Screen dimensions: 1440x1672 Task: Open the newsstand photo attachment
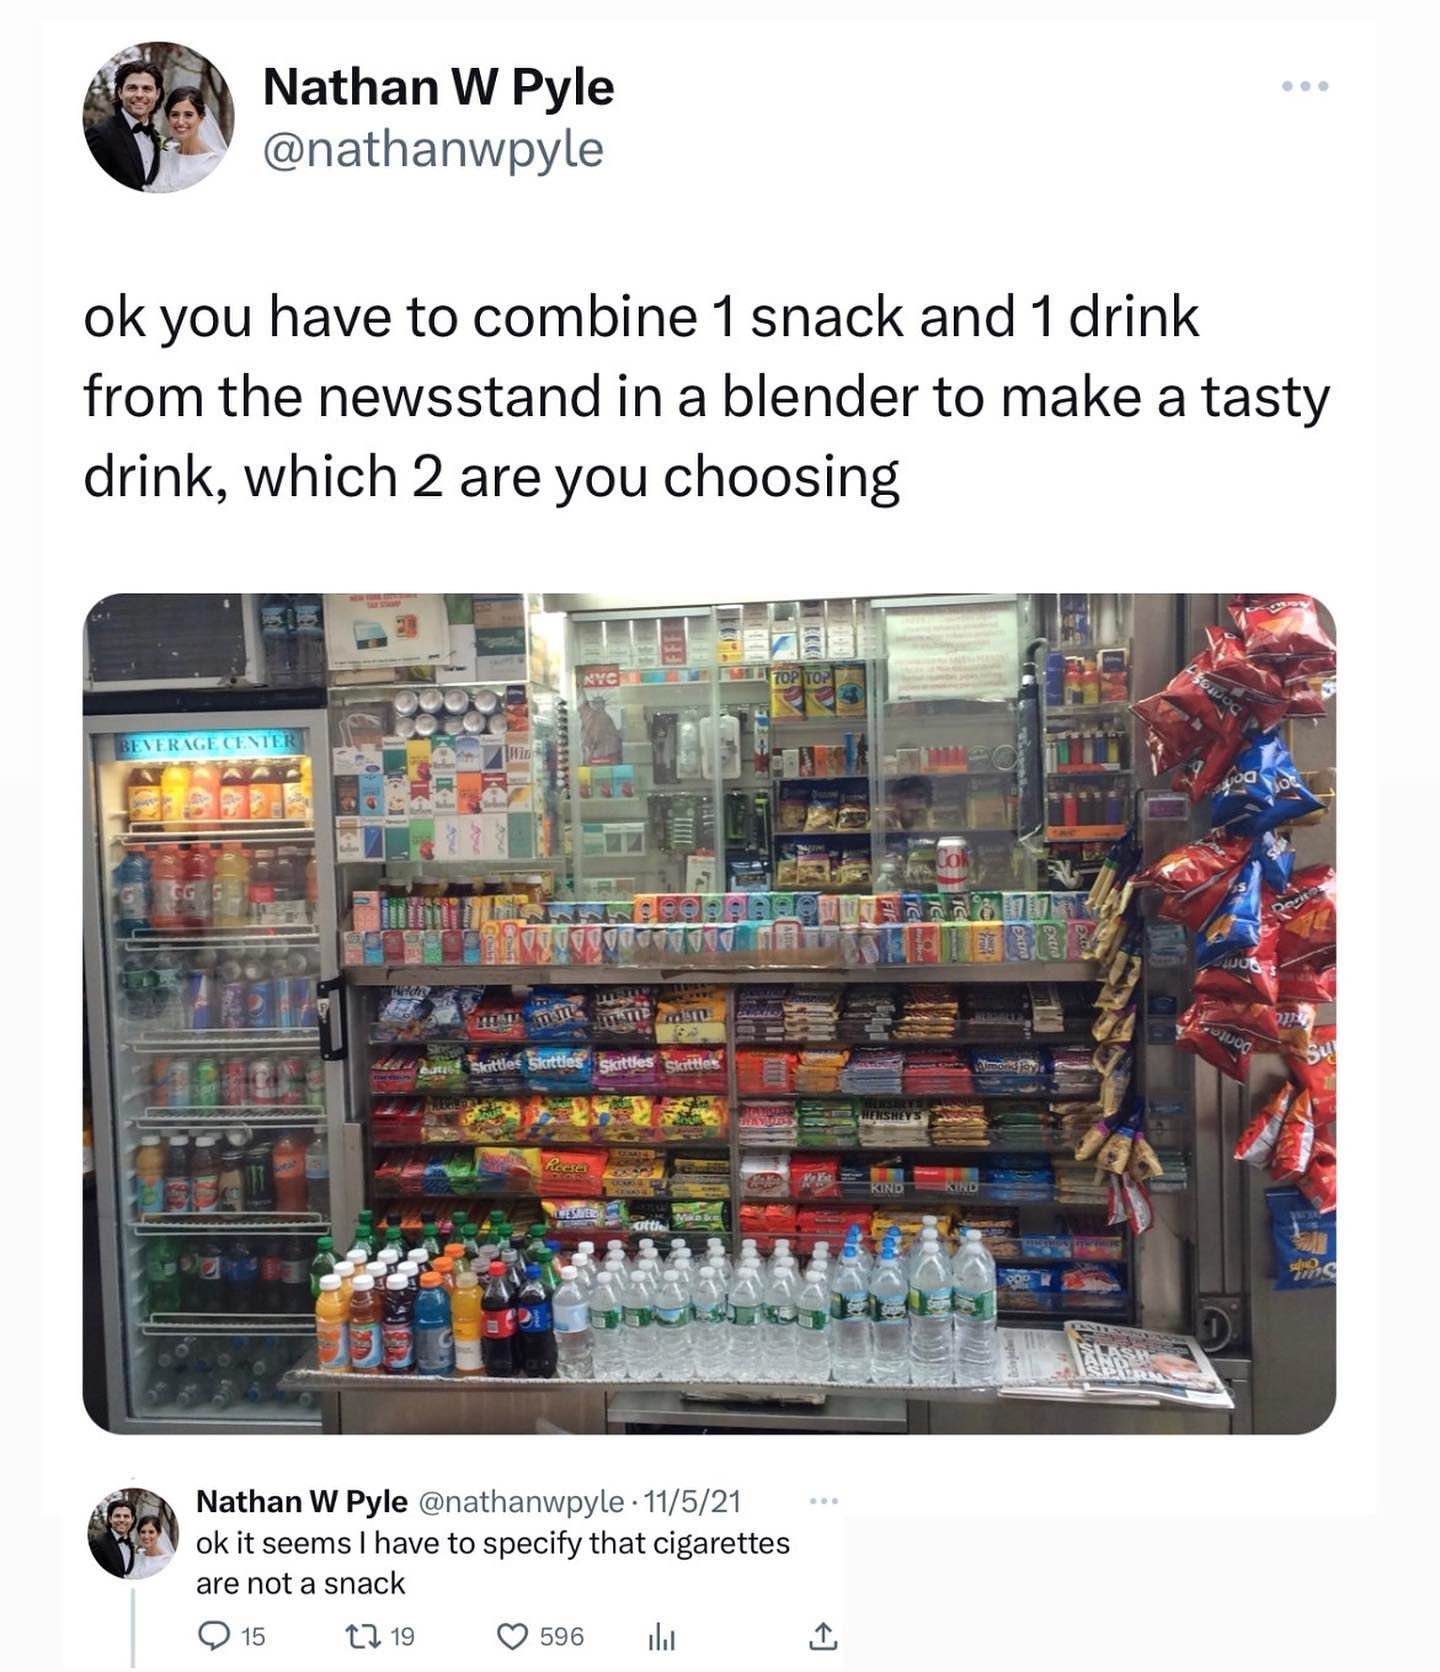(709, 1013)
